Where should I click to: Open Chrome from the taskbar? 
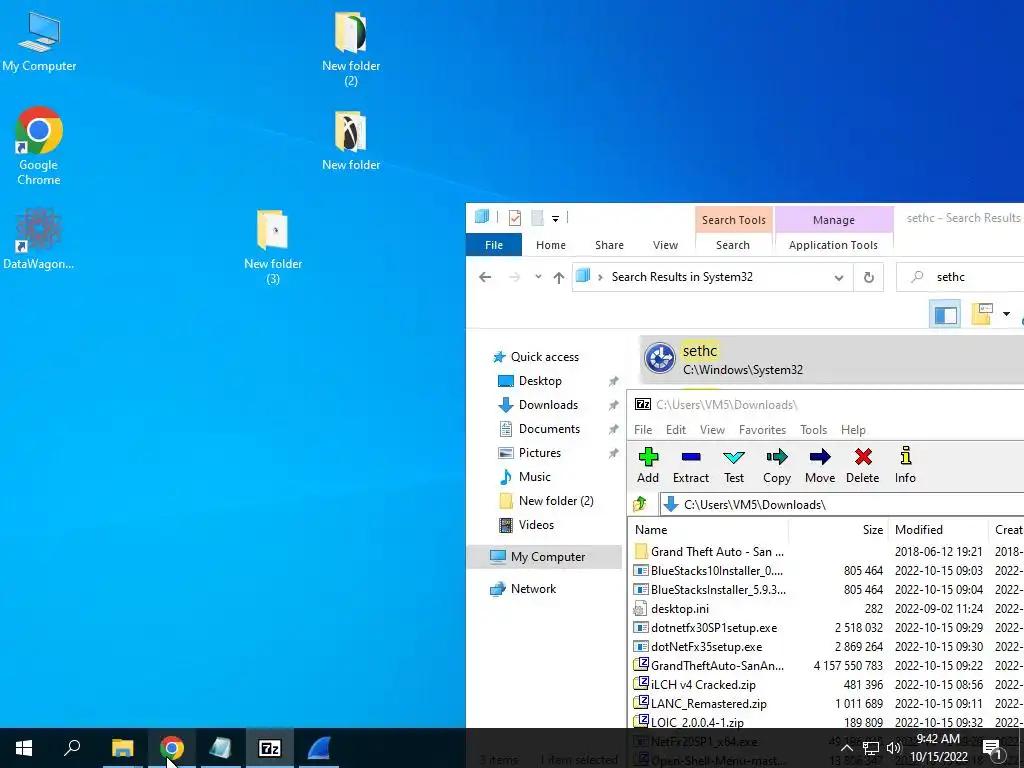(x=171, y=748)
